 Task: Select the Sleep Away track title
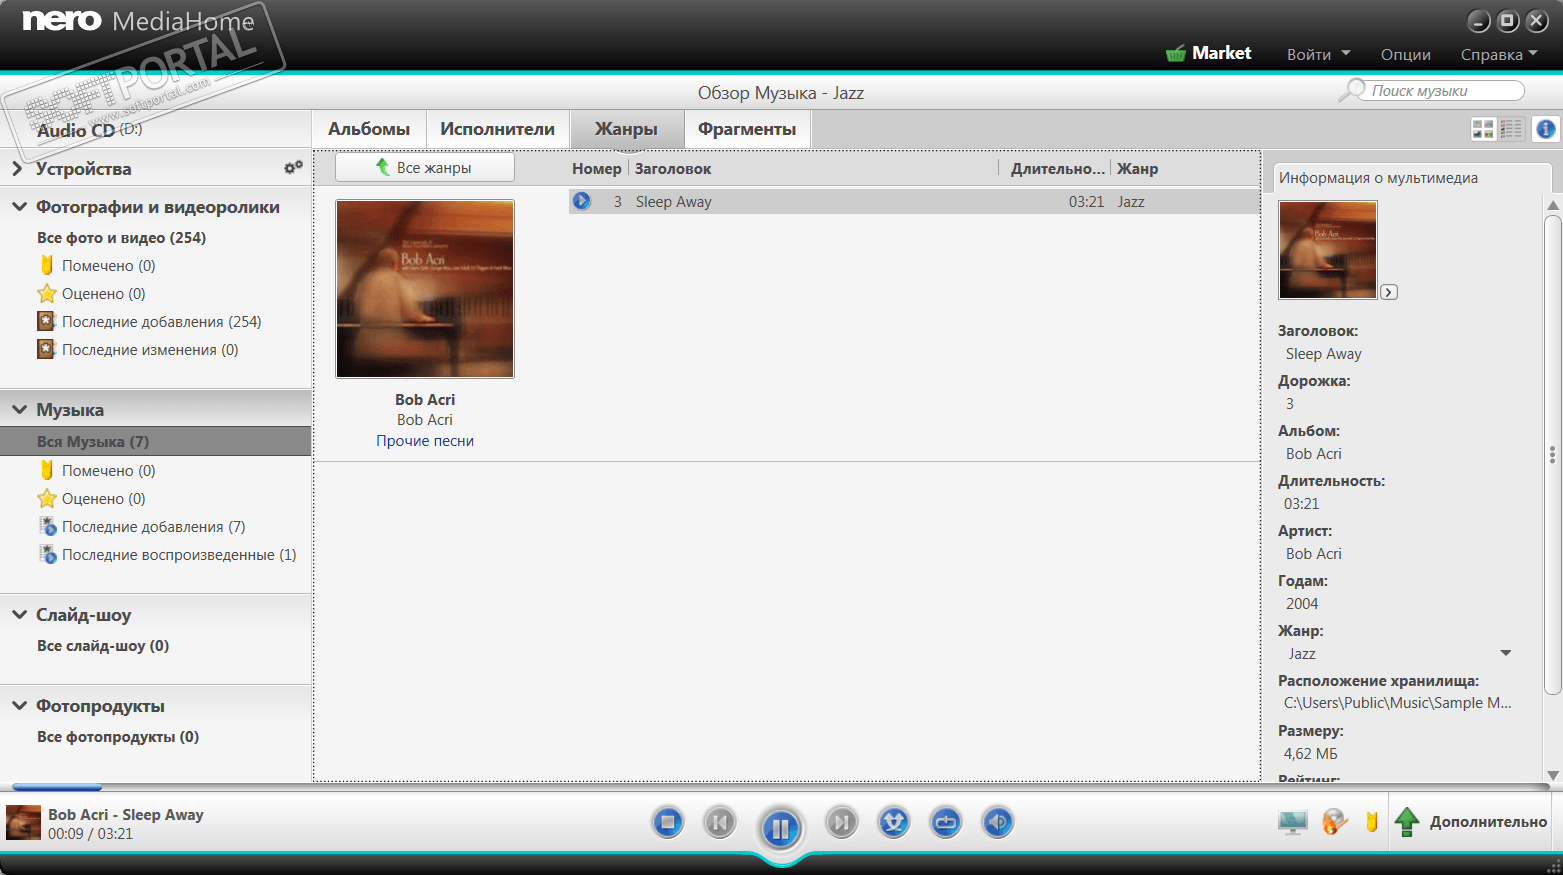tap(674, 202)
